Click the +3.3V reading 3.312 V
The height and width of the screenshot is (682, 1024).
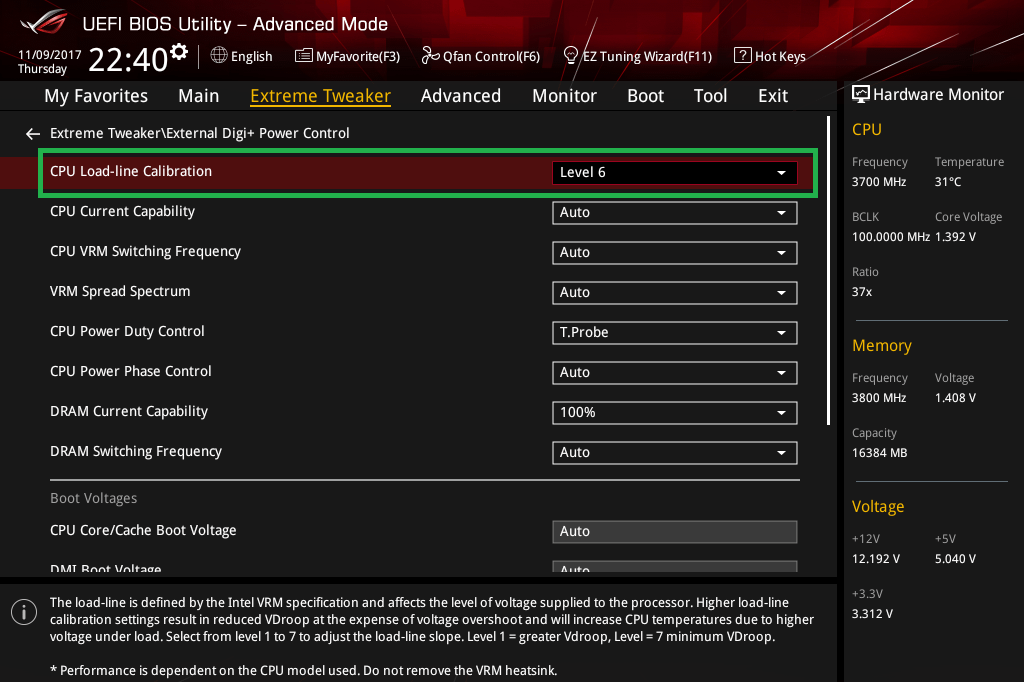[x=872, y=614]
